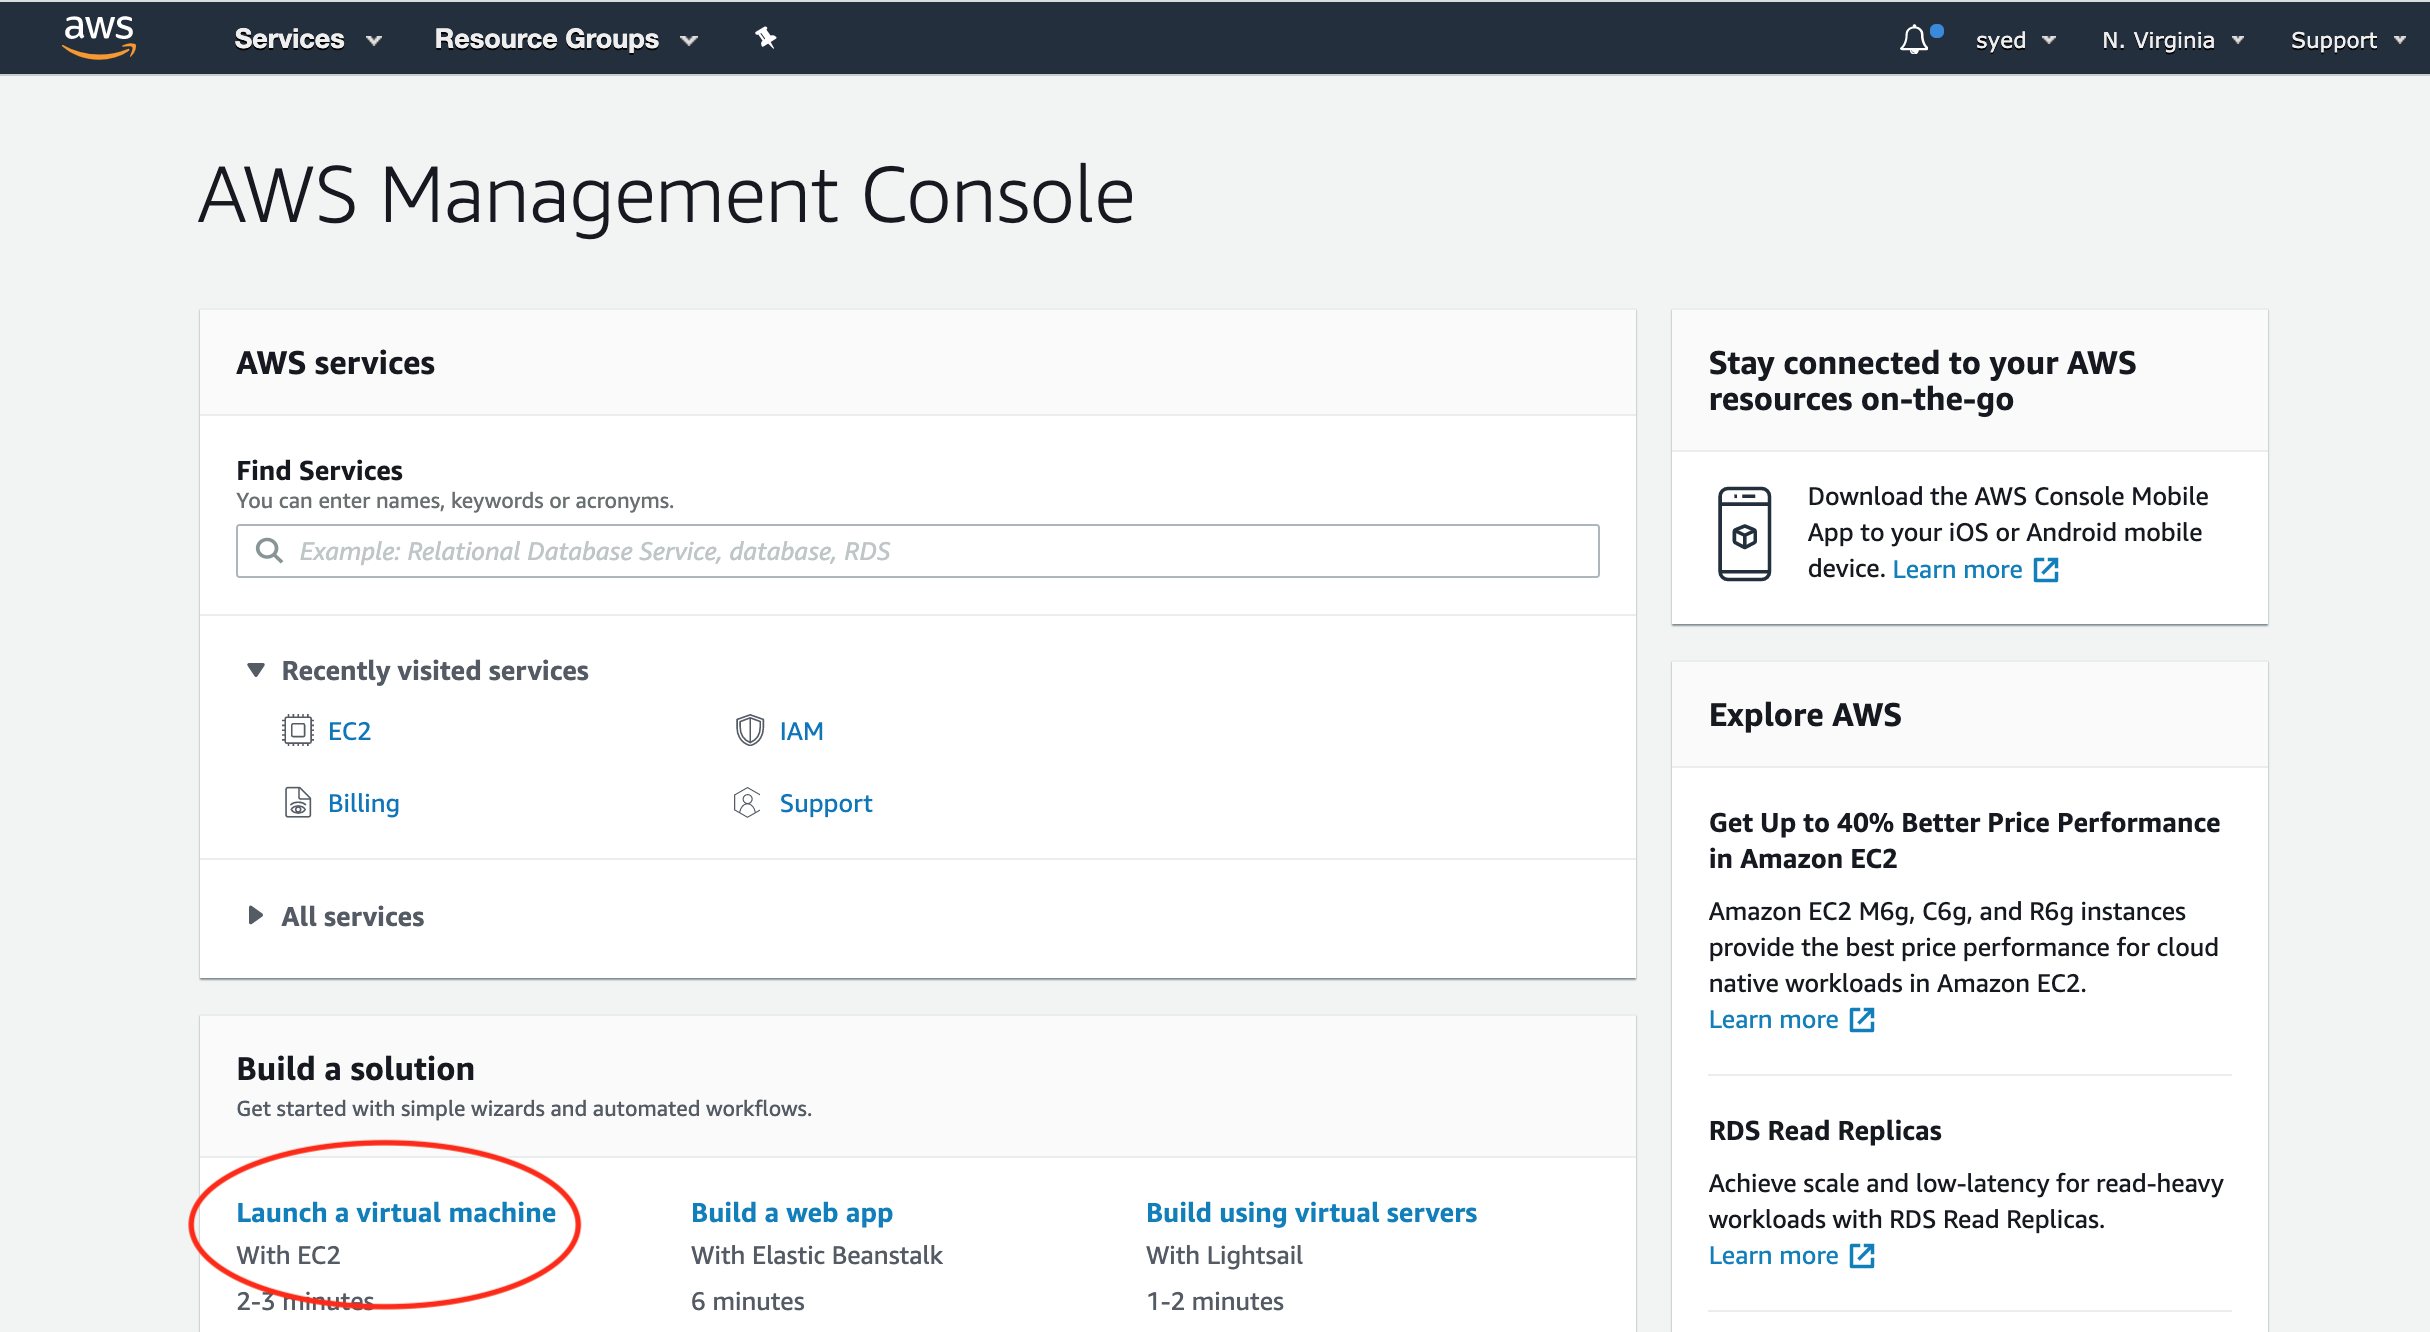This screenshot has width=2430, height=1332.
Task: Click the pin shortcuts icon
Action: [x=765, y=38]
